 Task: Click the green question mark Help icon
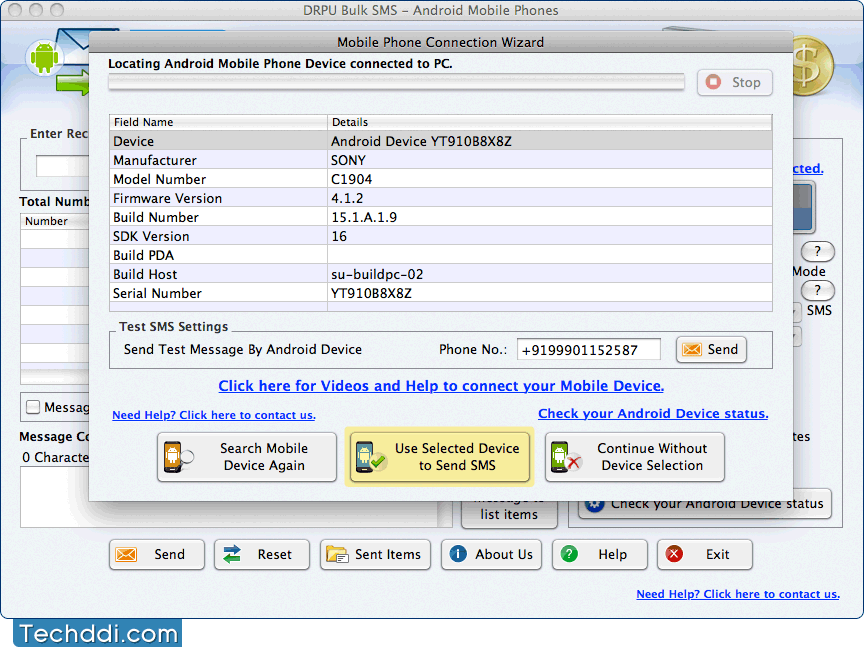tap(569, 554)
